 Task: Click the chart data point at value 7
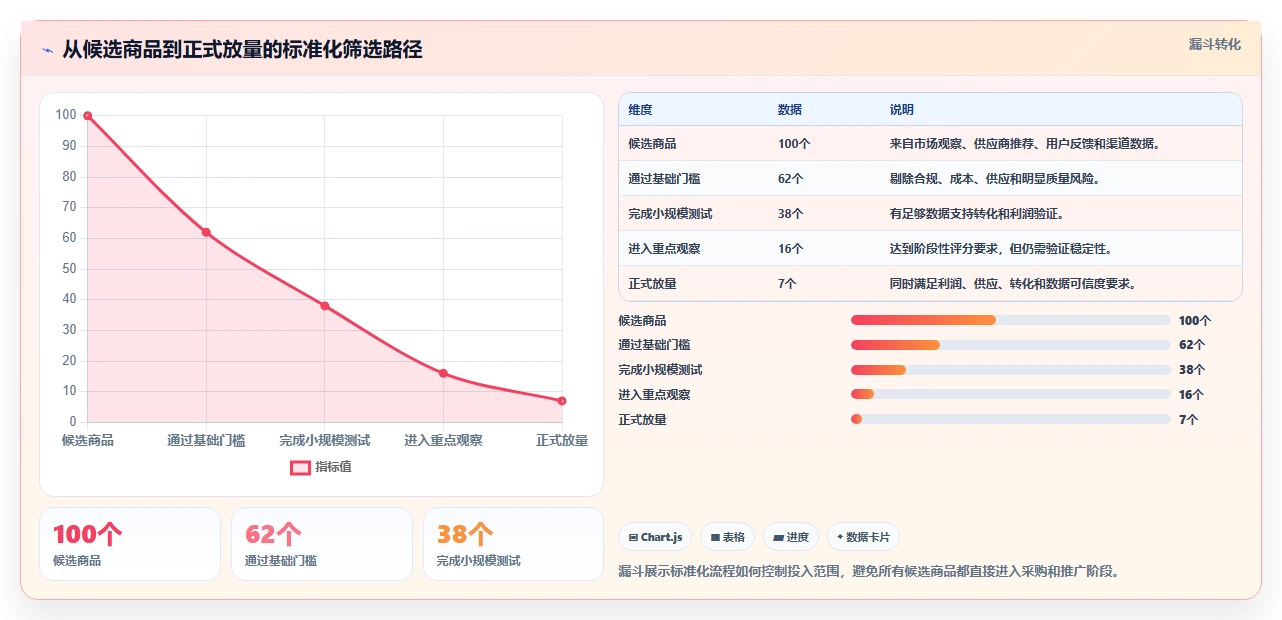[562, 401]
